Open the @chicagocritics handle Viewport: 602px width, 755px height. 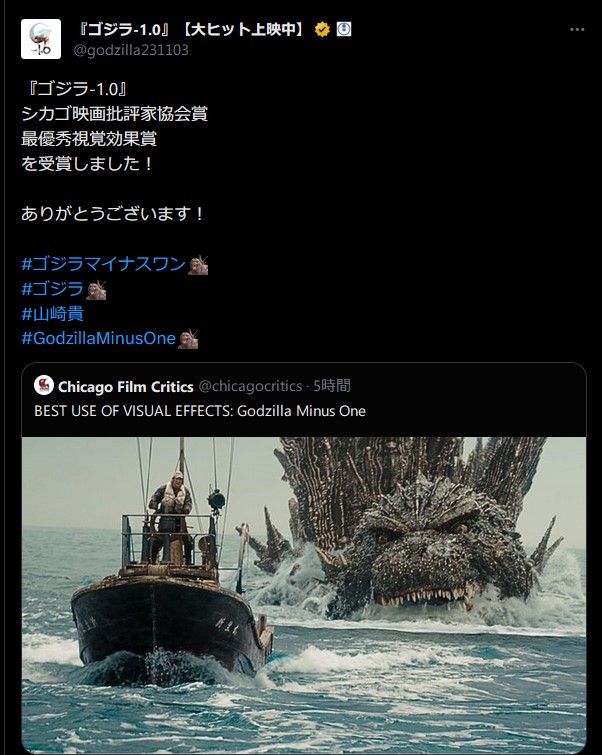point(250,386)
